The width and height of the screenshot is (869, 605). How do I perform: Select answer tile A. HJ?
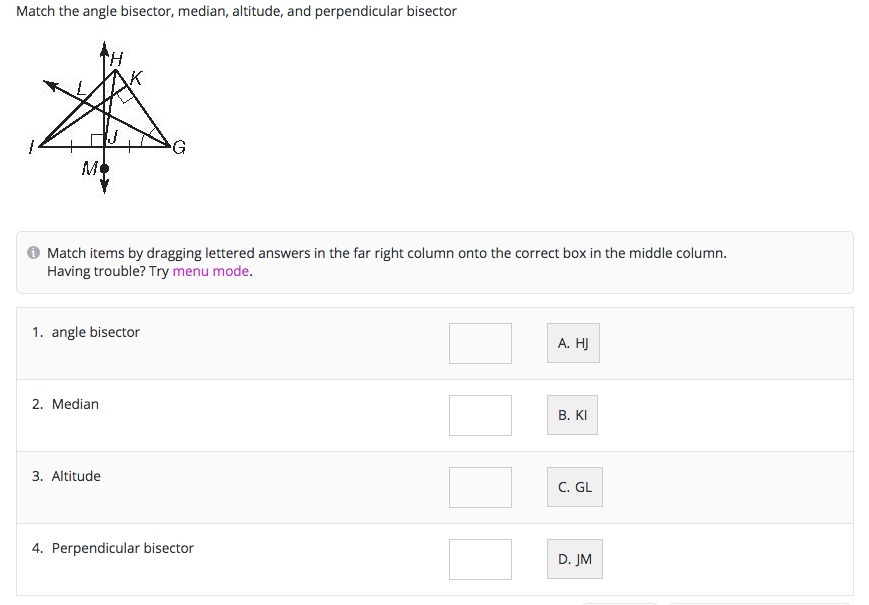click(x=573, y=343)
